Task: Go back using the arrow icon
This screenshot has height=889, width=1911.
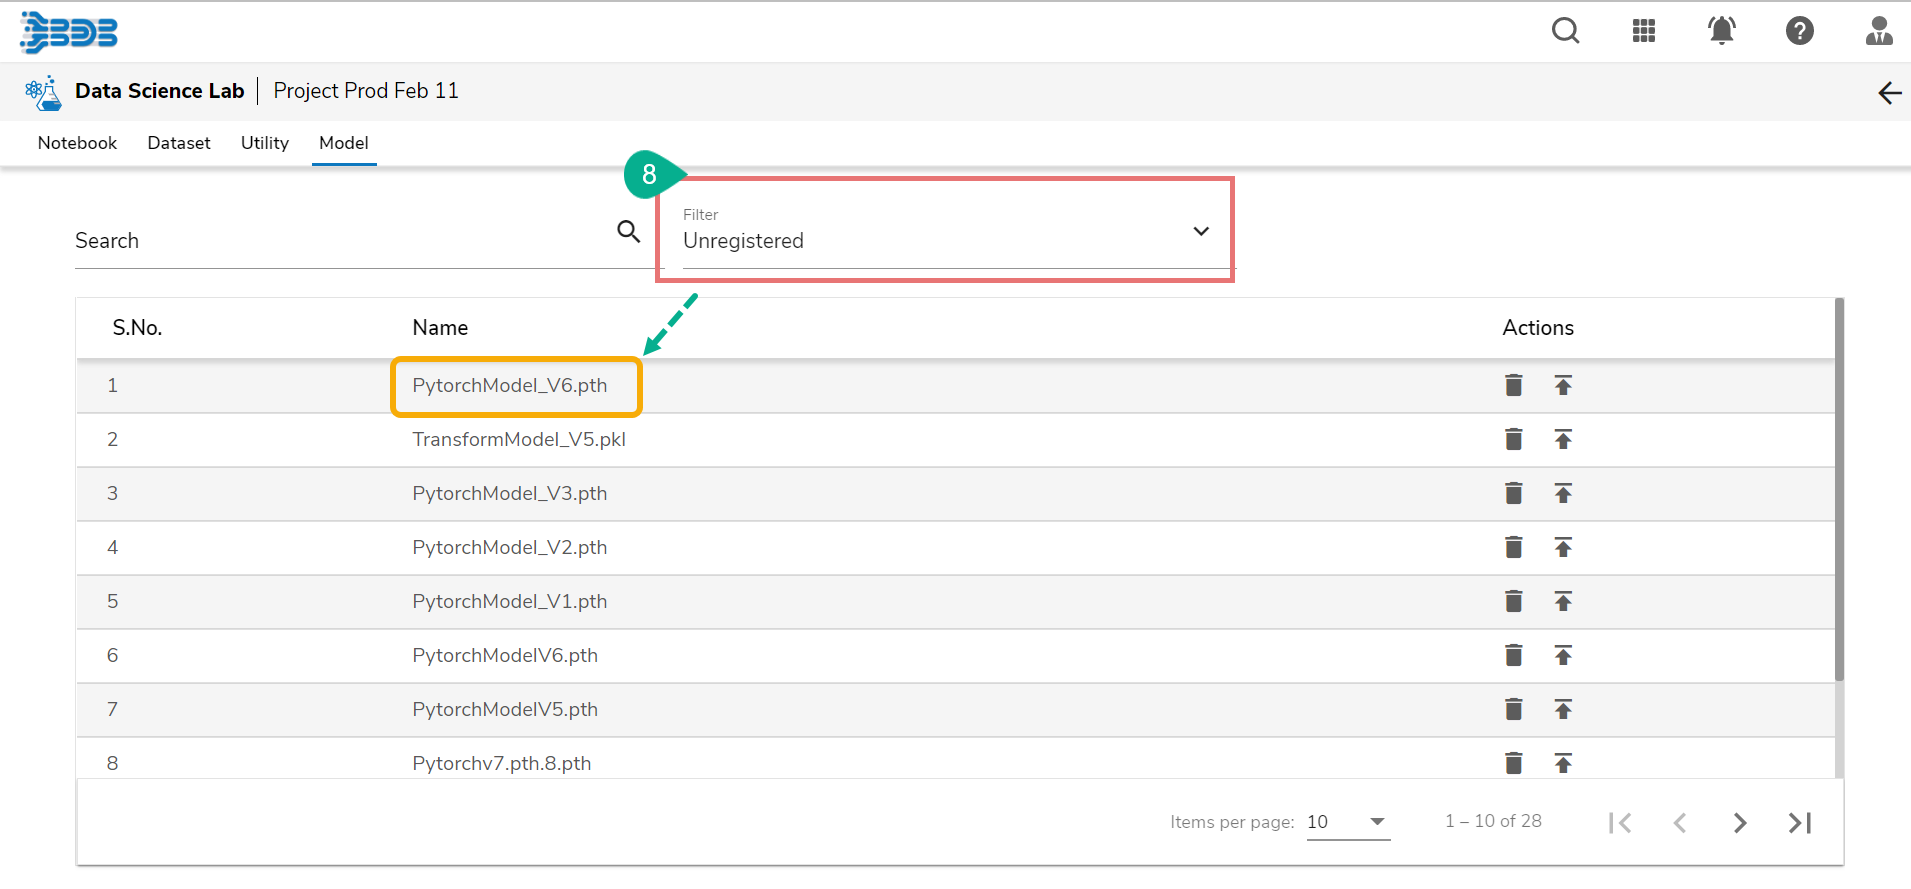Action: click(x=1889, y=93)
